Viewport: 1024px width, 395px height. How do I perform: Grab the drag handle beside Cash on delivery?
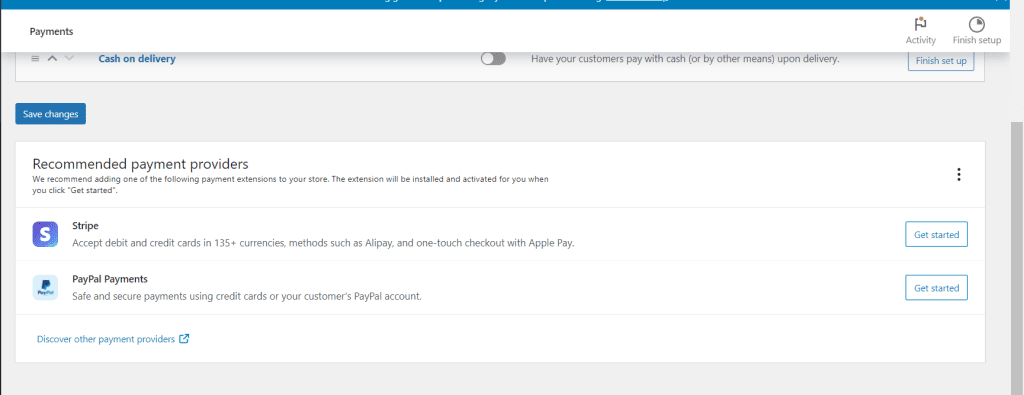(36, 58)
